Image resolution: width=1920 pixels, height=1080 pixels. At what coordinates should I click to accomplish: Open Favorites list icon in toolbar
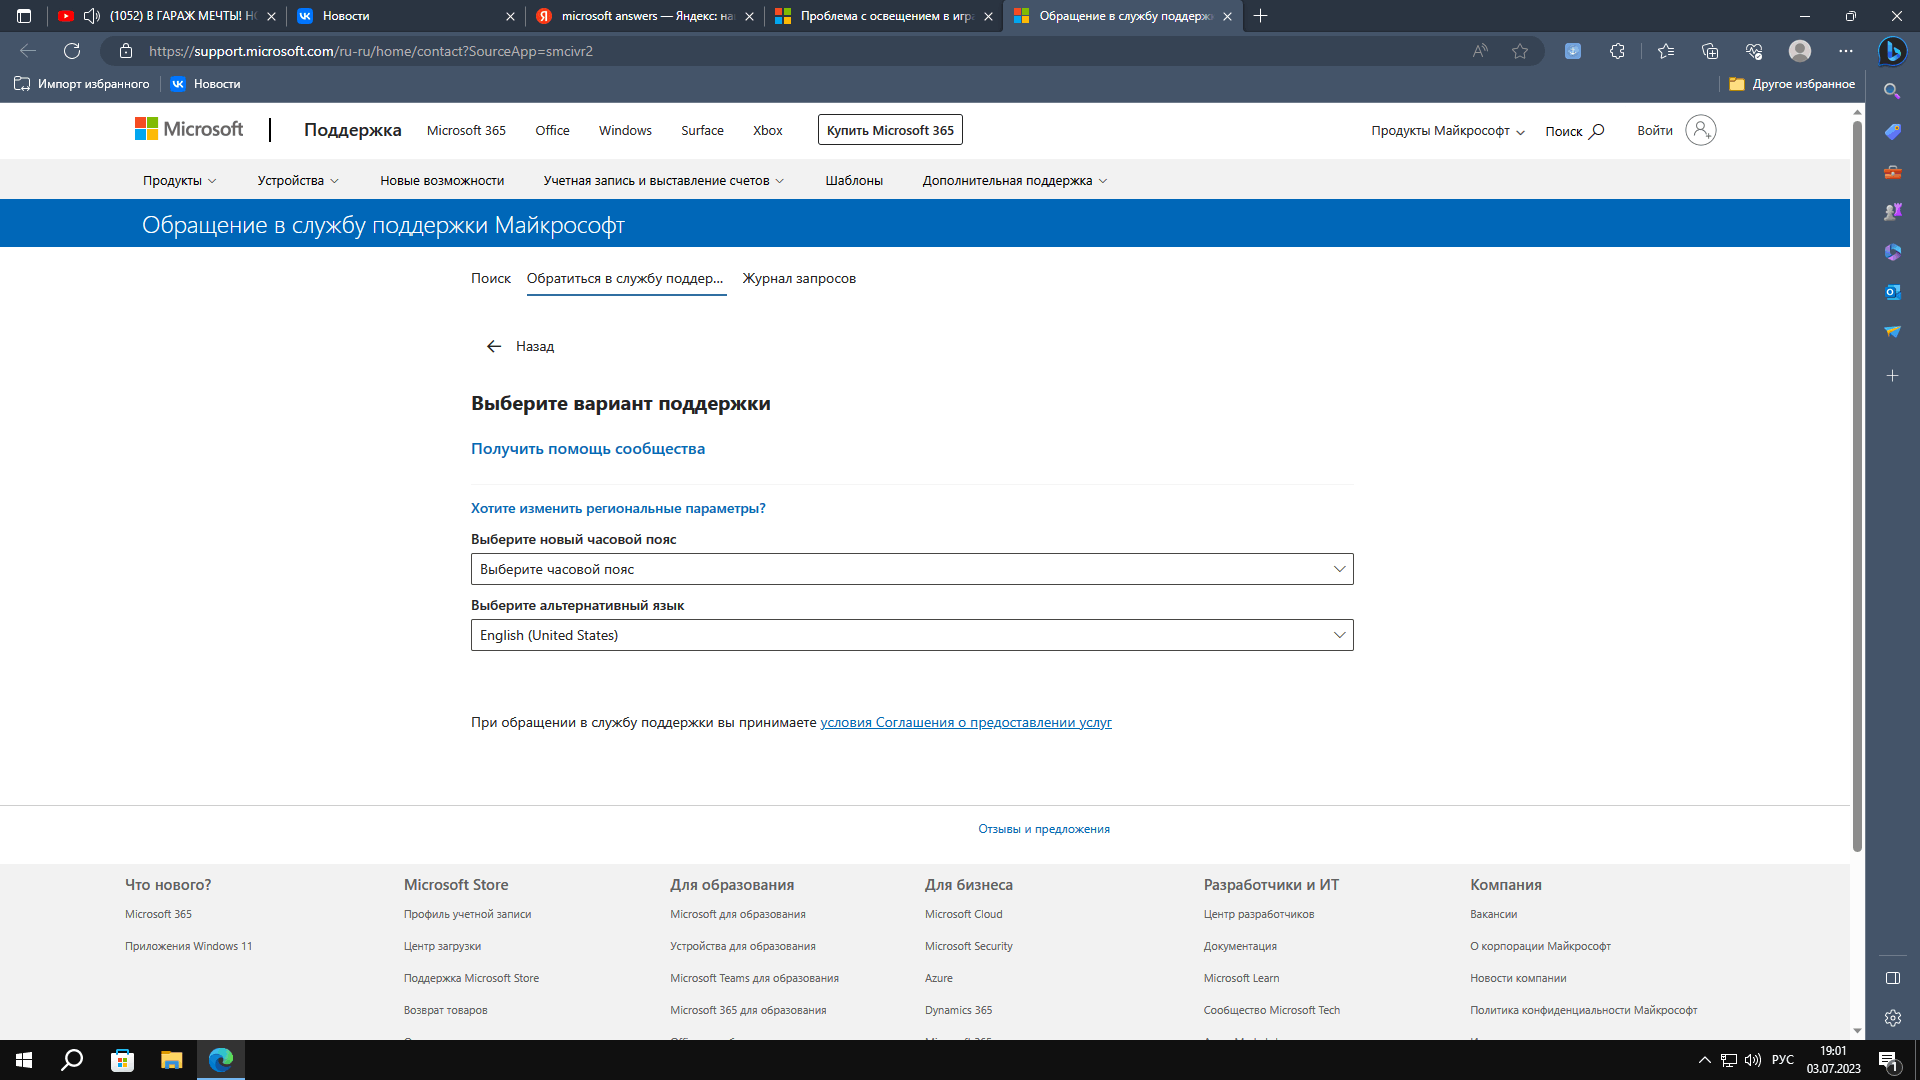1665,51
